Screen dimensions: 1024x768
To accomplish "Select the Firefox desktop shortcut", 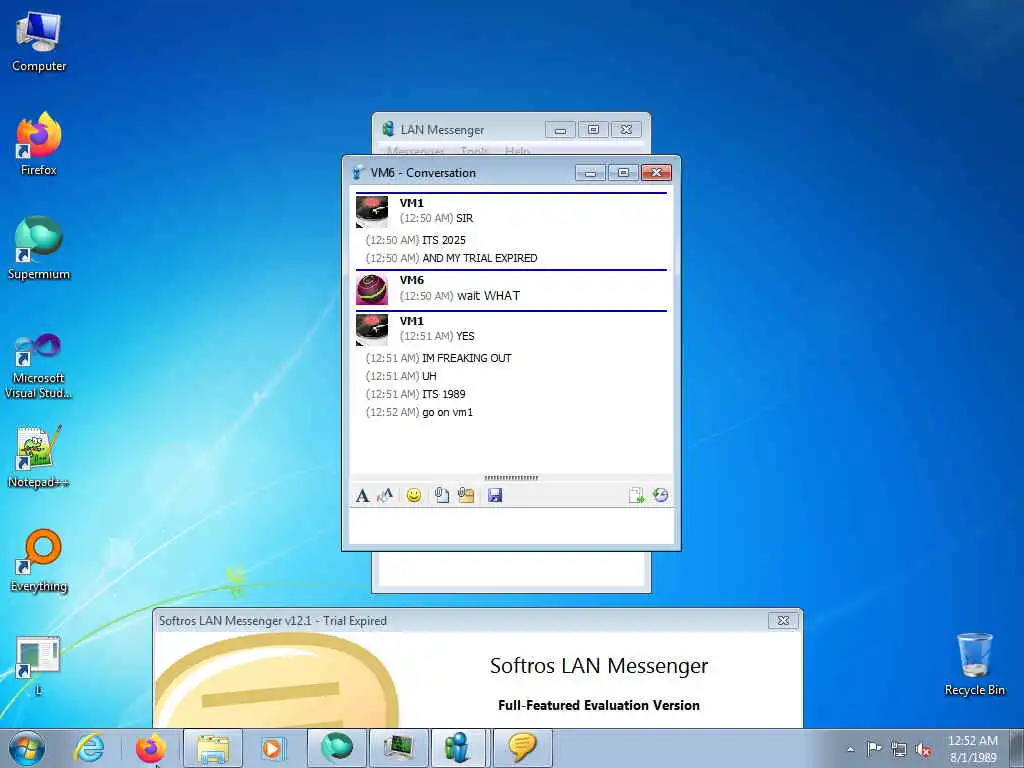I will click(x=39, y=144).
